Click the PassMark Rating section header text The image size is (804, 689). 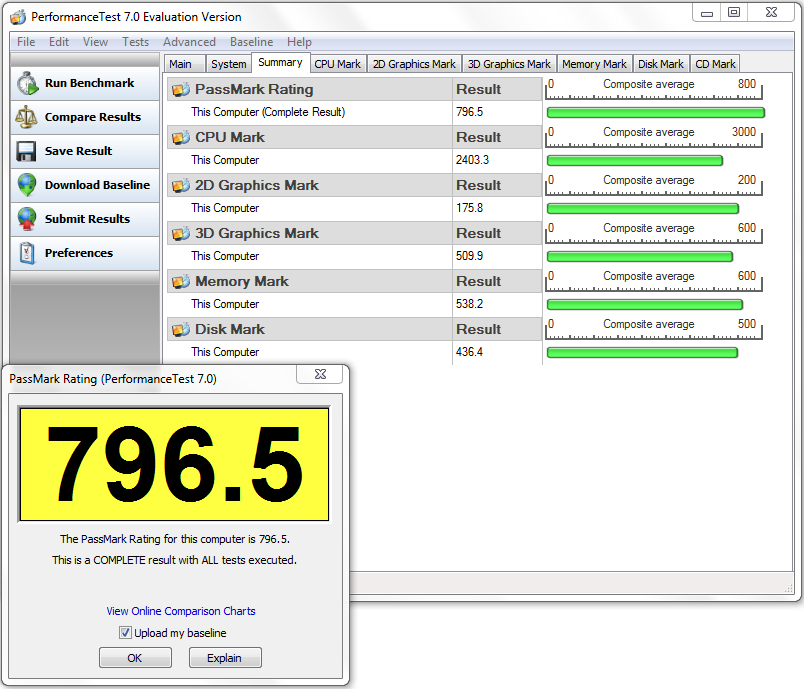pos(254,89)
